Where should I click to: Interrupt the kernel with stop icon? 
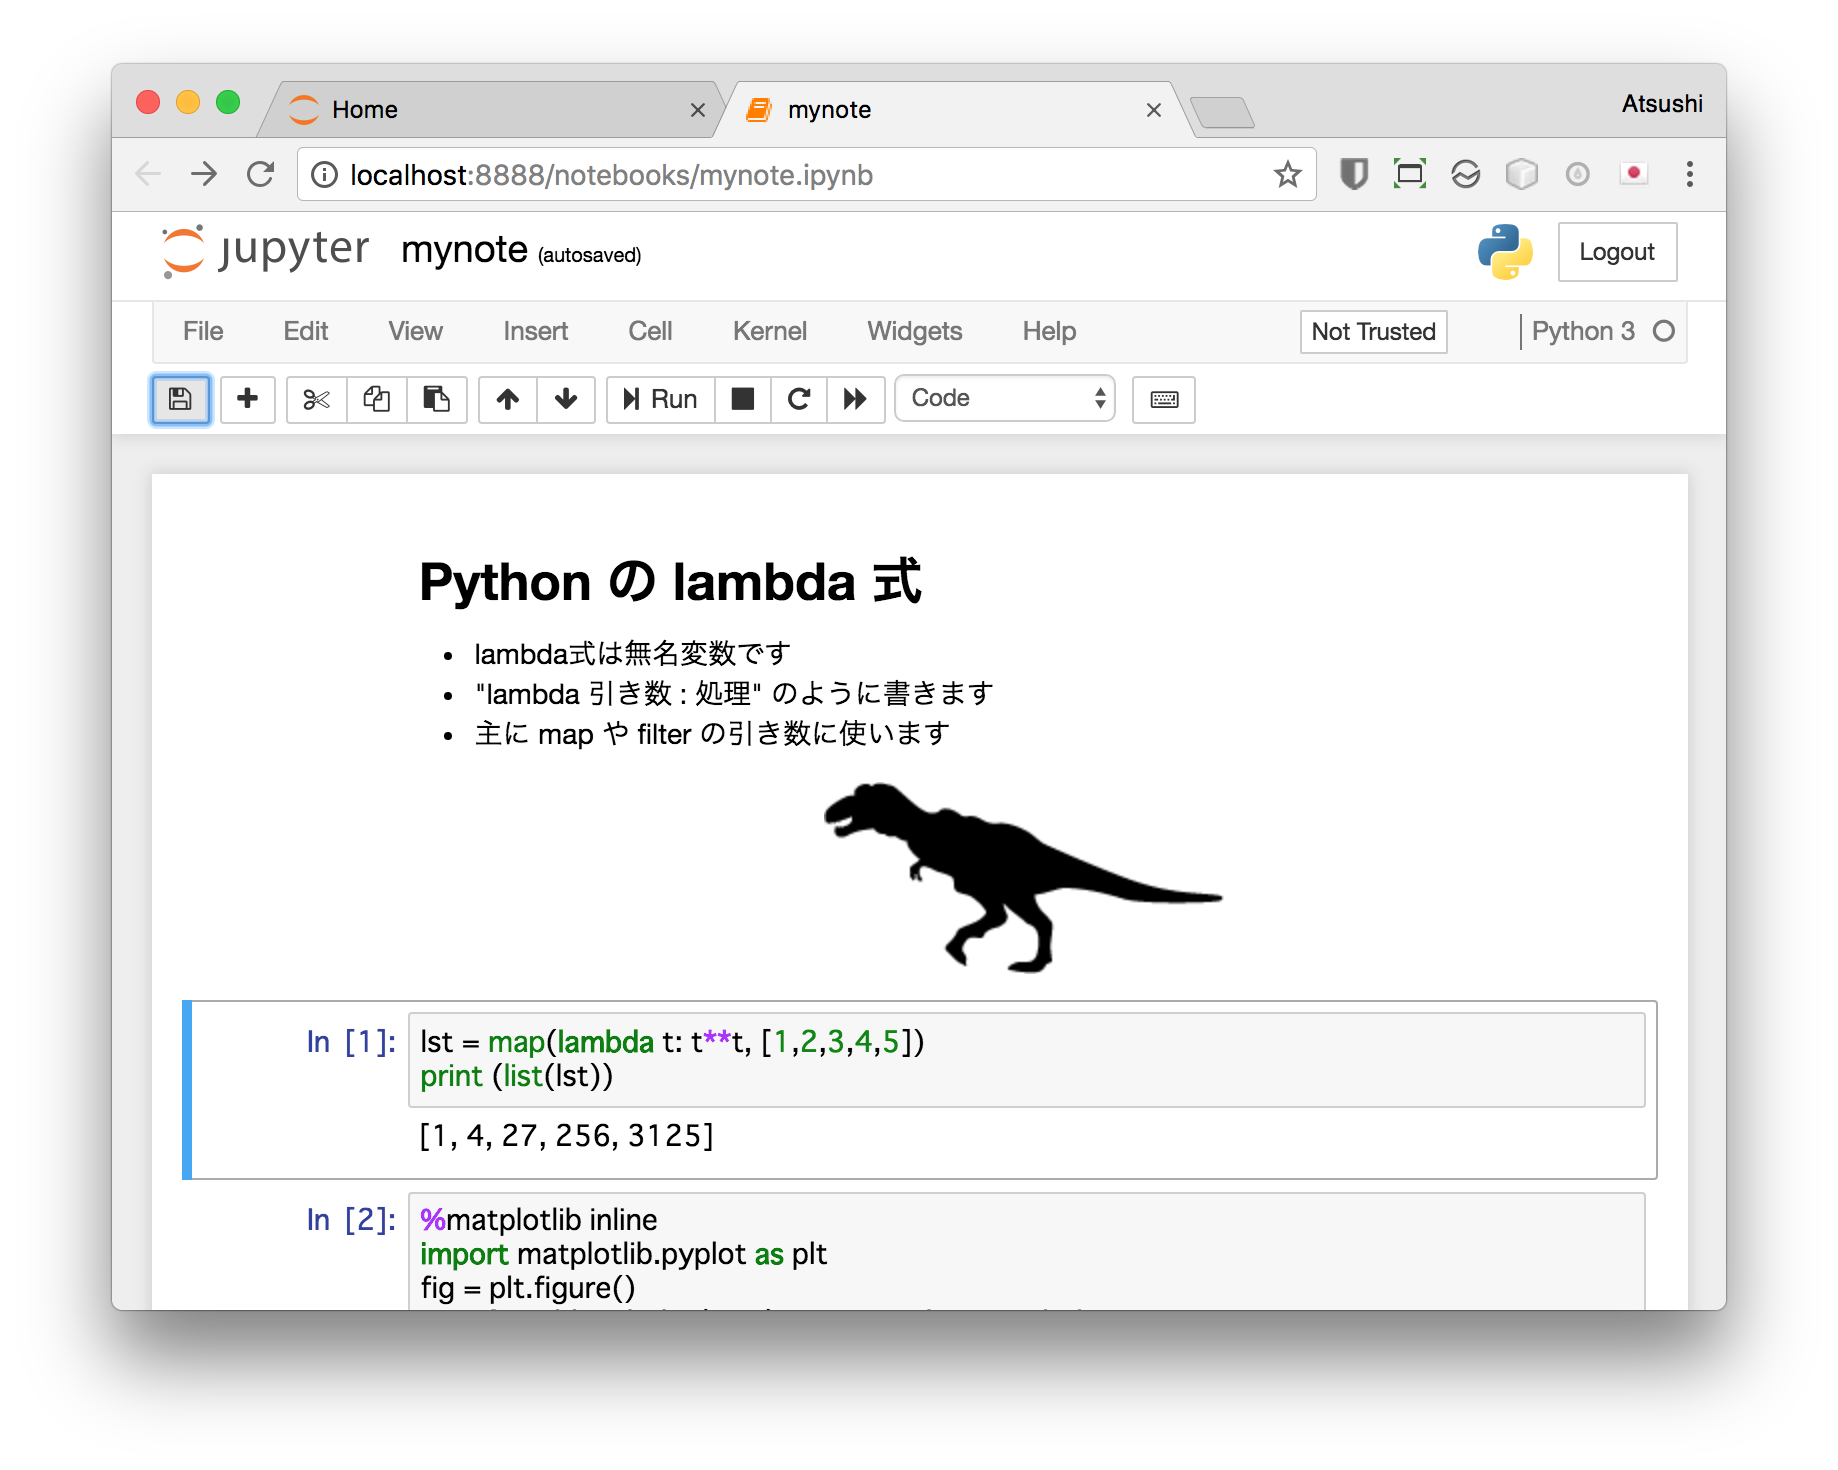(742, 399)
